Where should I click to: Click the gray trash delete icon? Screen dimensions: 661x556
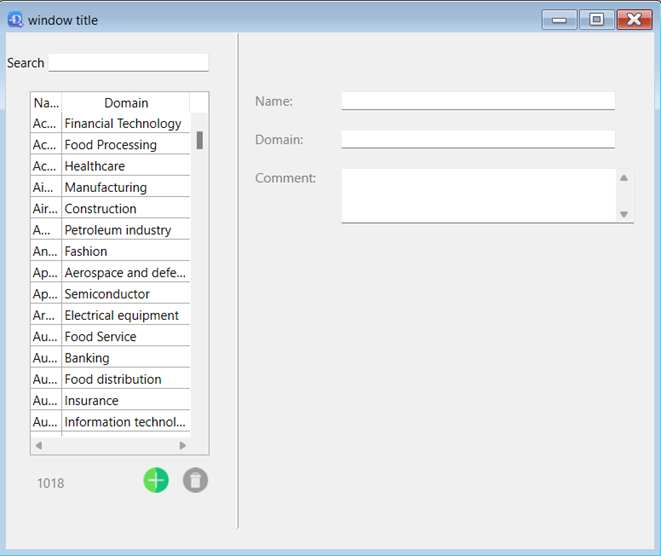click(x=196, y=480)
